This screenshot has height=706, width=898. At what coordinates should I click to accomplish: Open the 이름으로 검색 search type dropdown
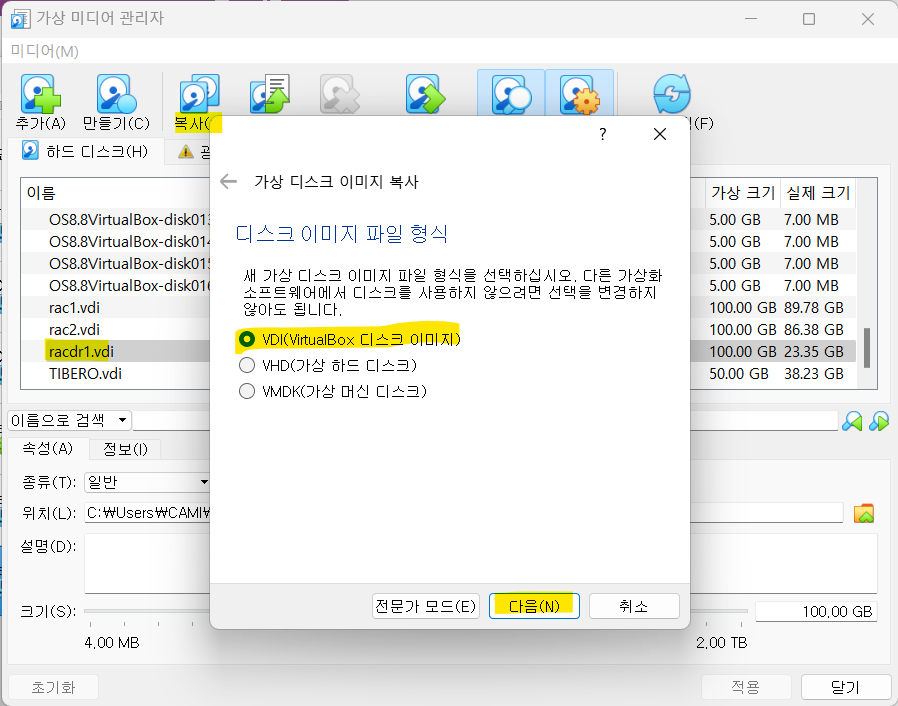[69, 421]
